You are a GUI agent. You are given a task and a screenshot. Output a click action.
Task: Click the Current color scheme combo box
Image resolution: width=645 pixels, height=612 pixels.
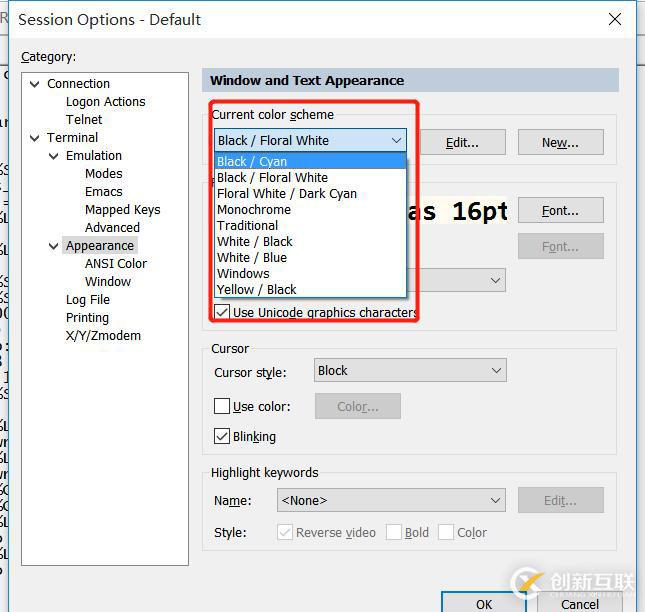pyautogui.click(x=310, y=140)
